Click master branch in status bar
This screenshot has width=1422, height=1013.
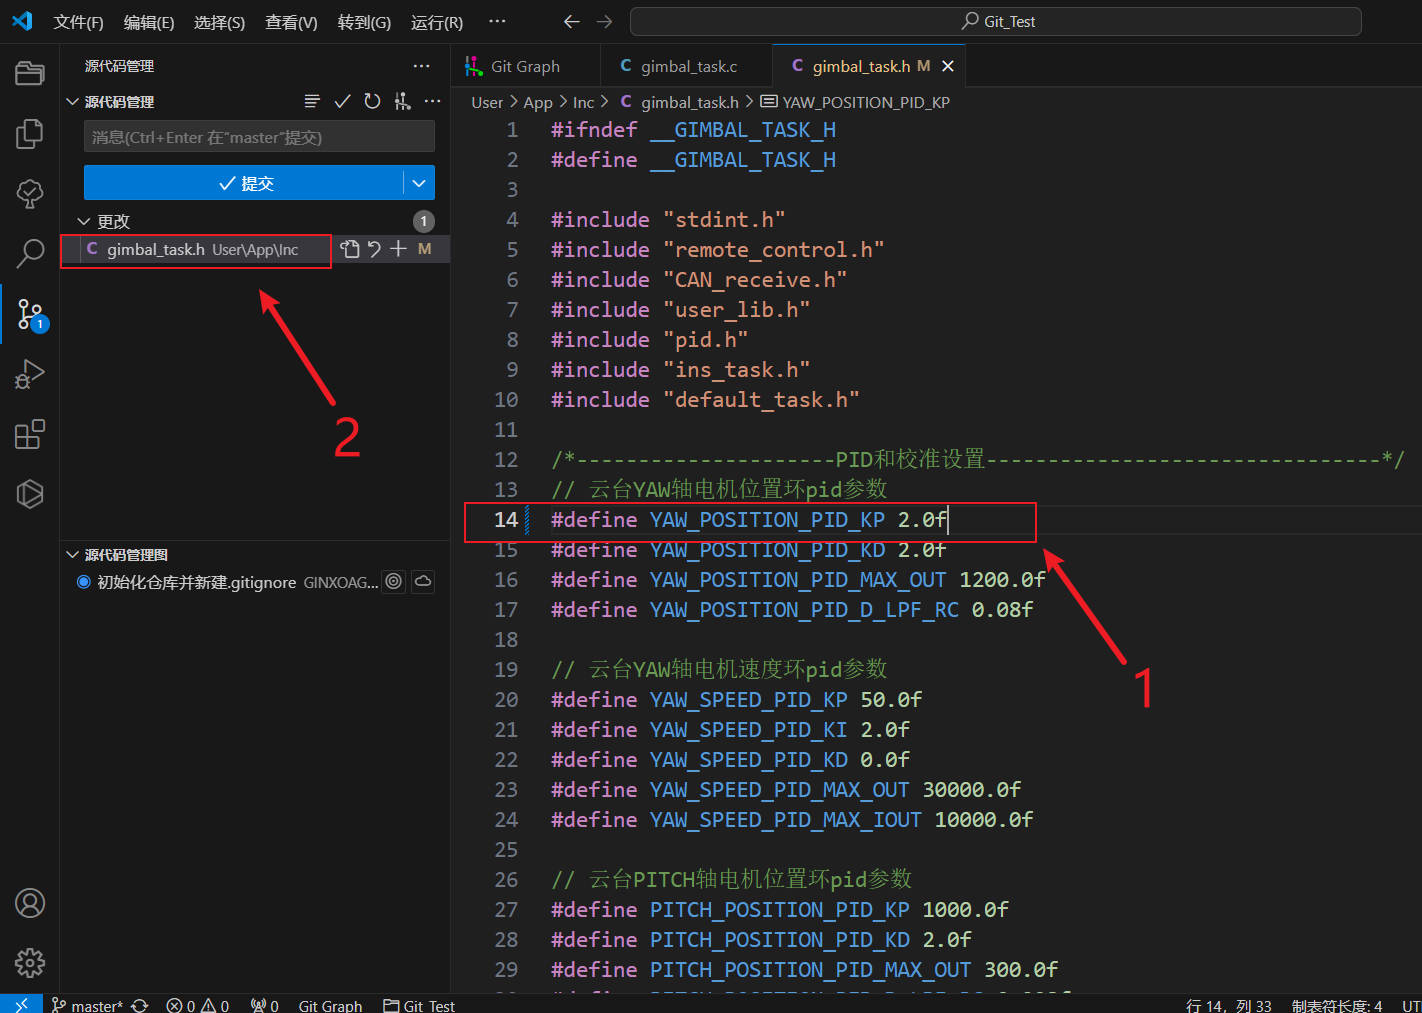pos(88,1005)
